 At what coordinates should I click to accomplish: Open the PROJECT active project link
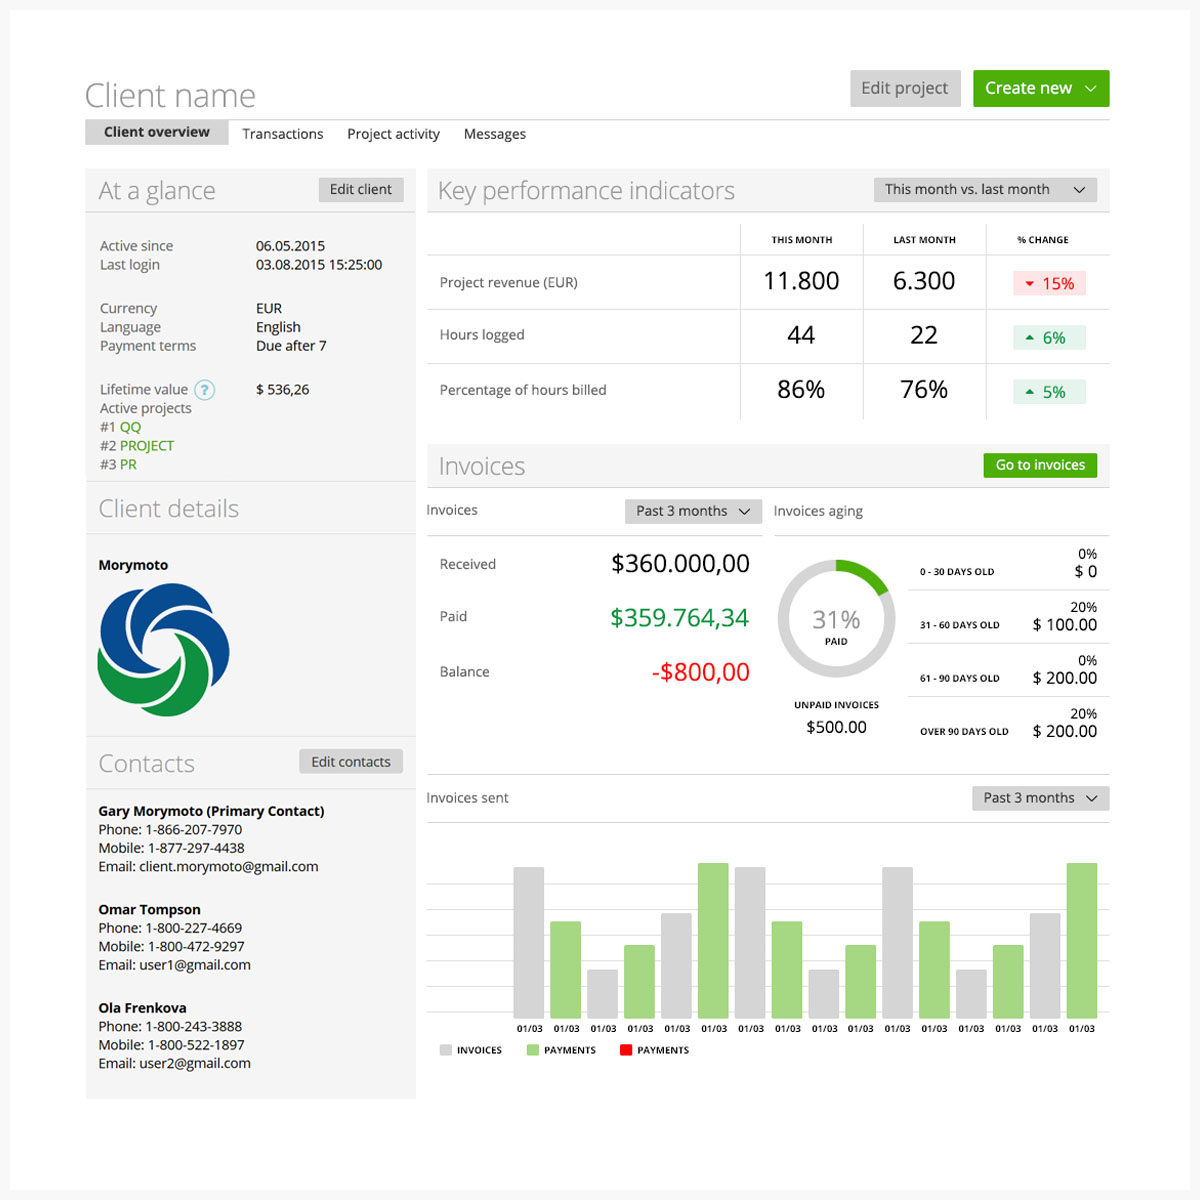click(x=146, y=446)
